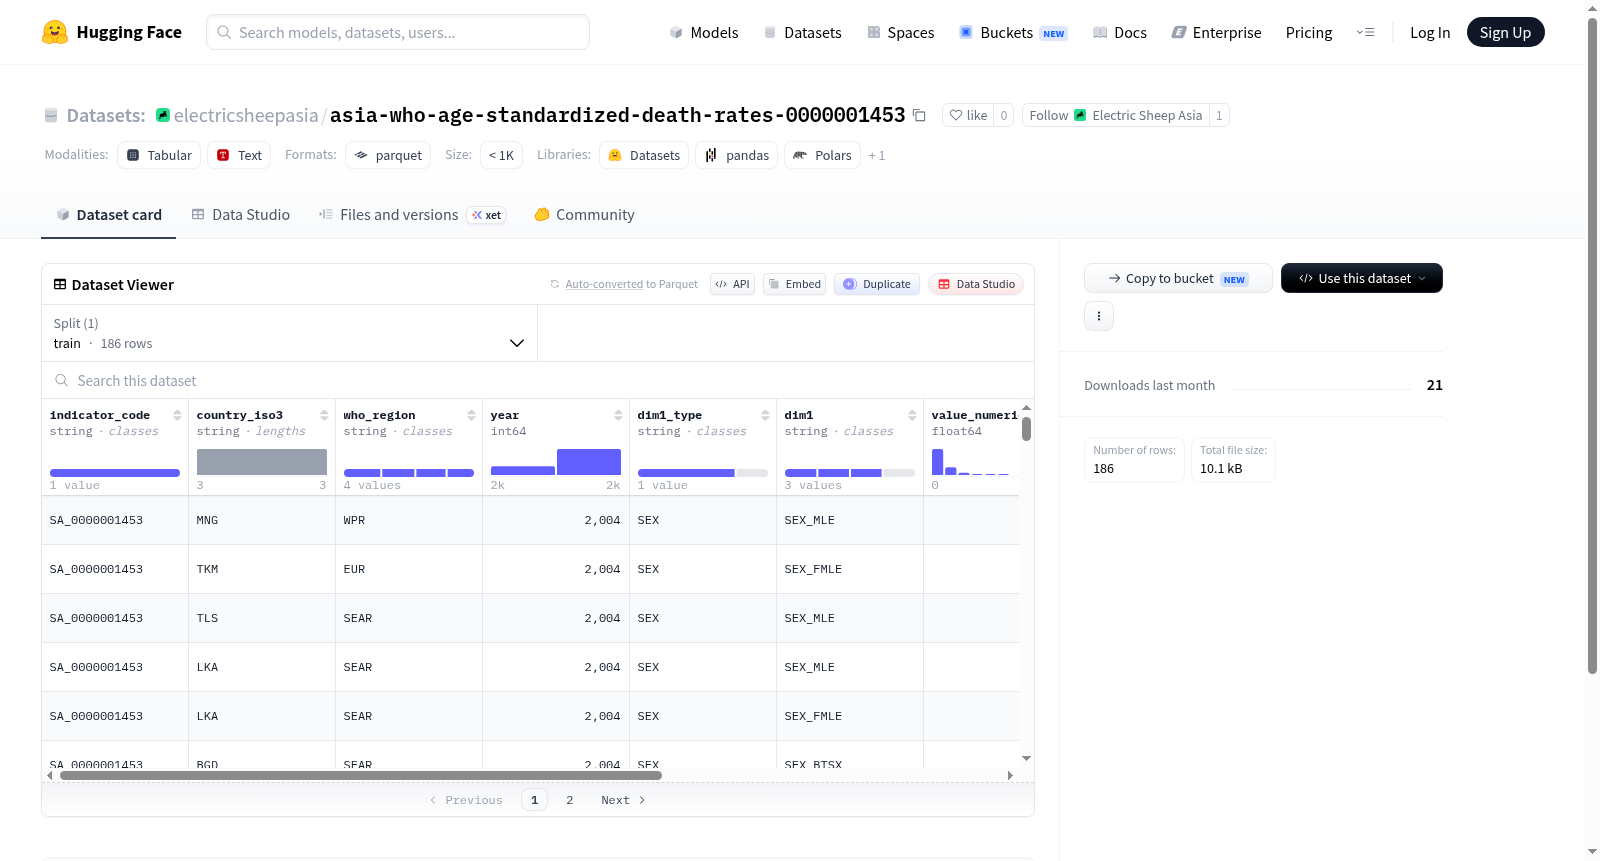Like this dataset with the heart button
This screenshot has height=861, width=1600.
968,115
